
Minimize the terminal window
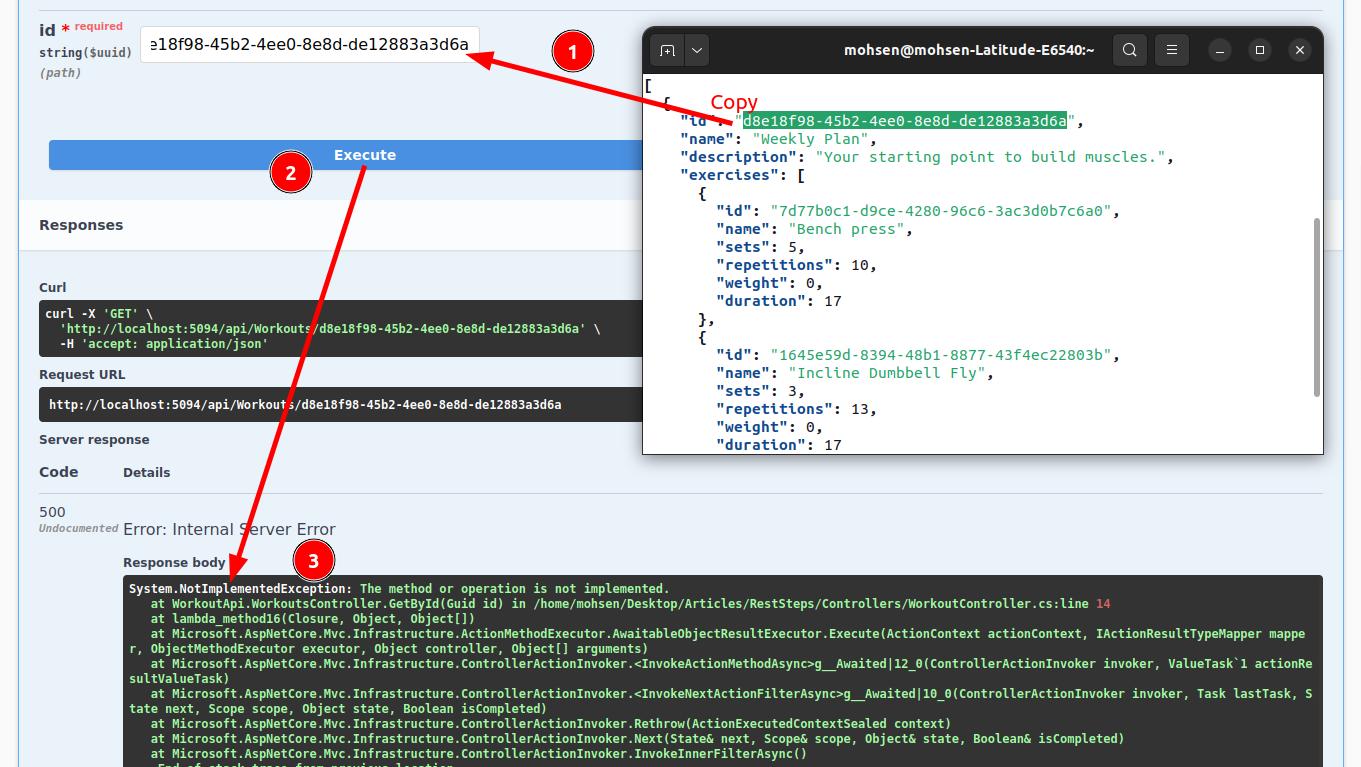point(1219,50)
